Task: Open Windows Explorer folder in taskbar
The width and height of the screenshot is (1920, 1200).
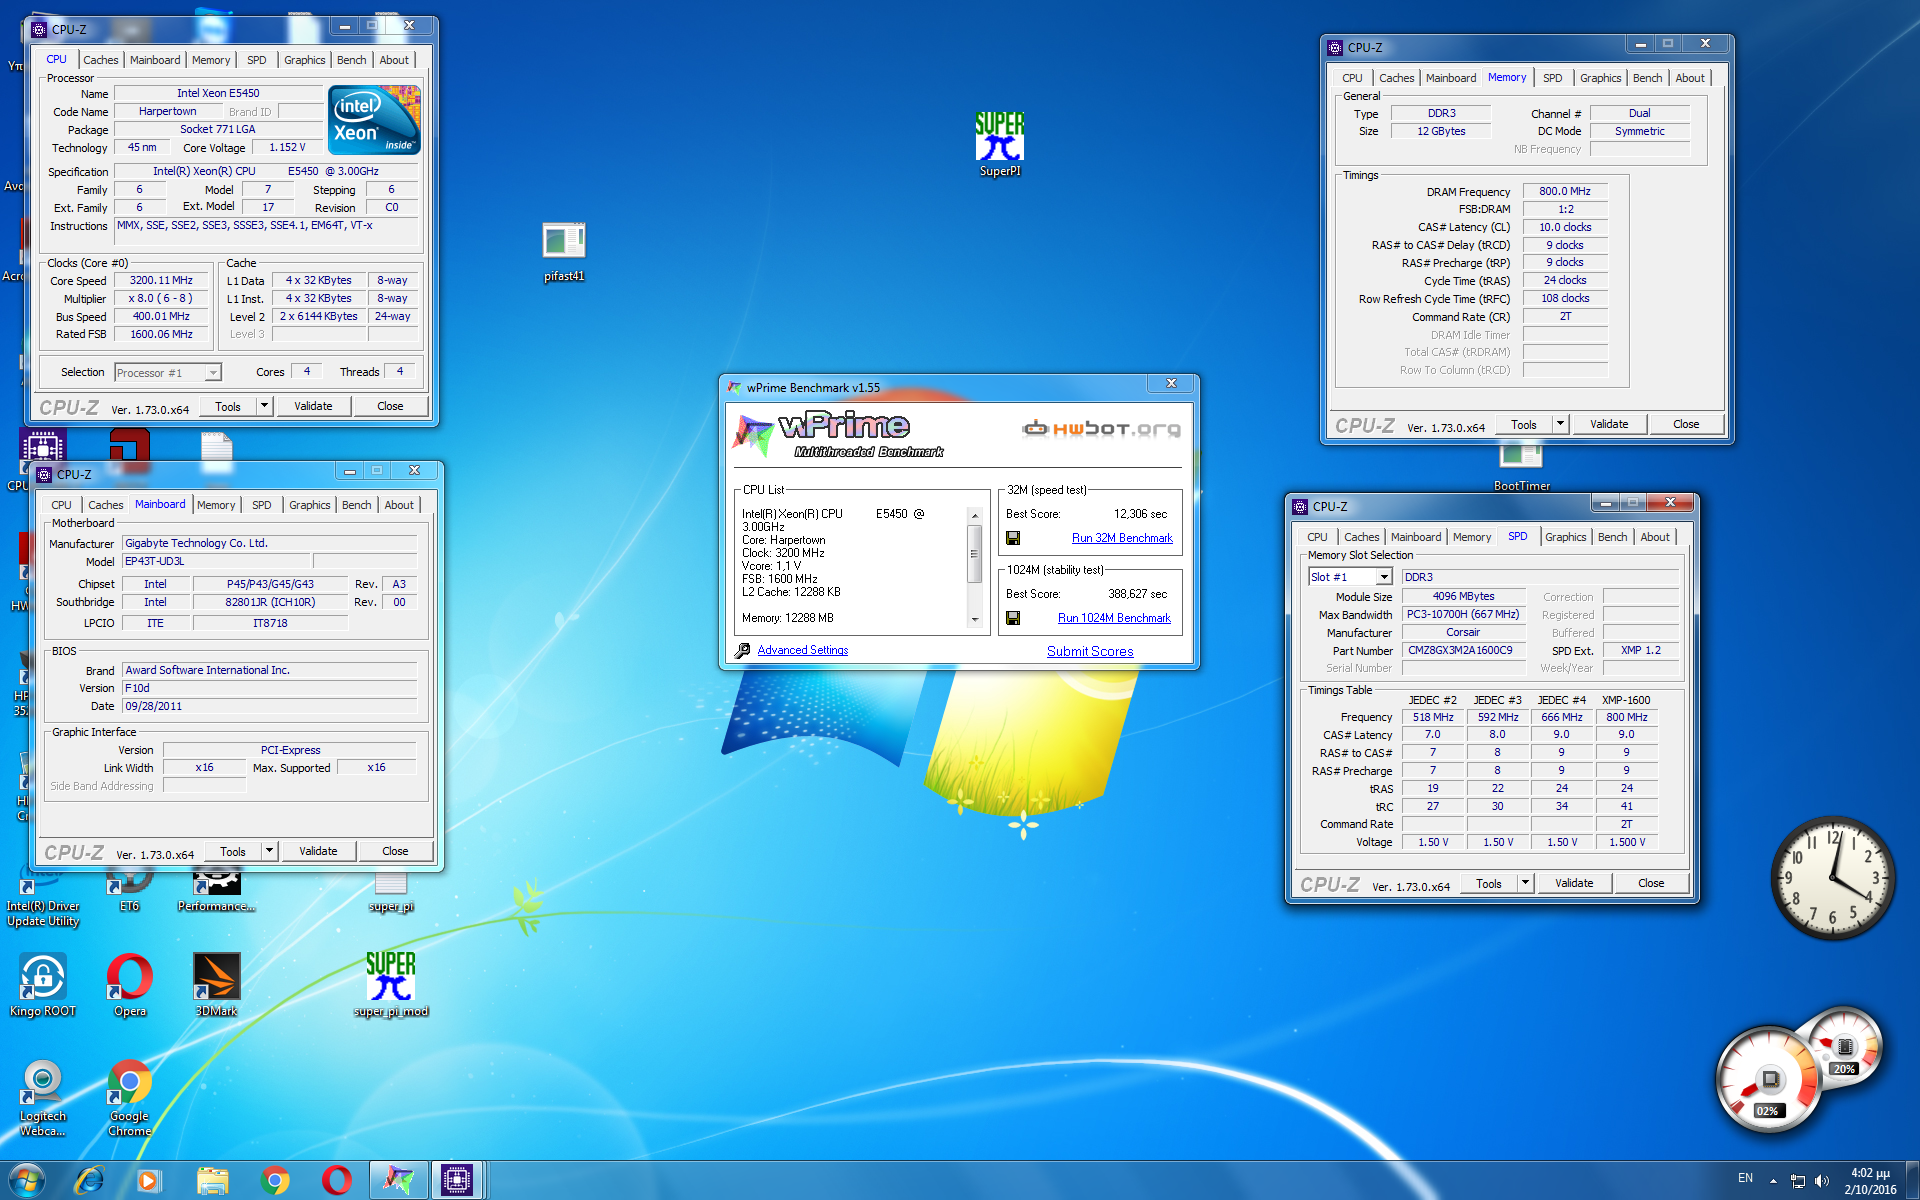Action: pos(212,1181)
